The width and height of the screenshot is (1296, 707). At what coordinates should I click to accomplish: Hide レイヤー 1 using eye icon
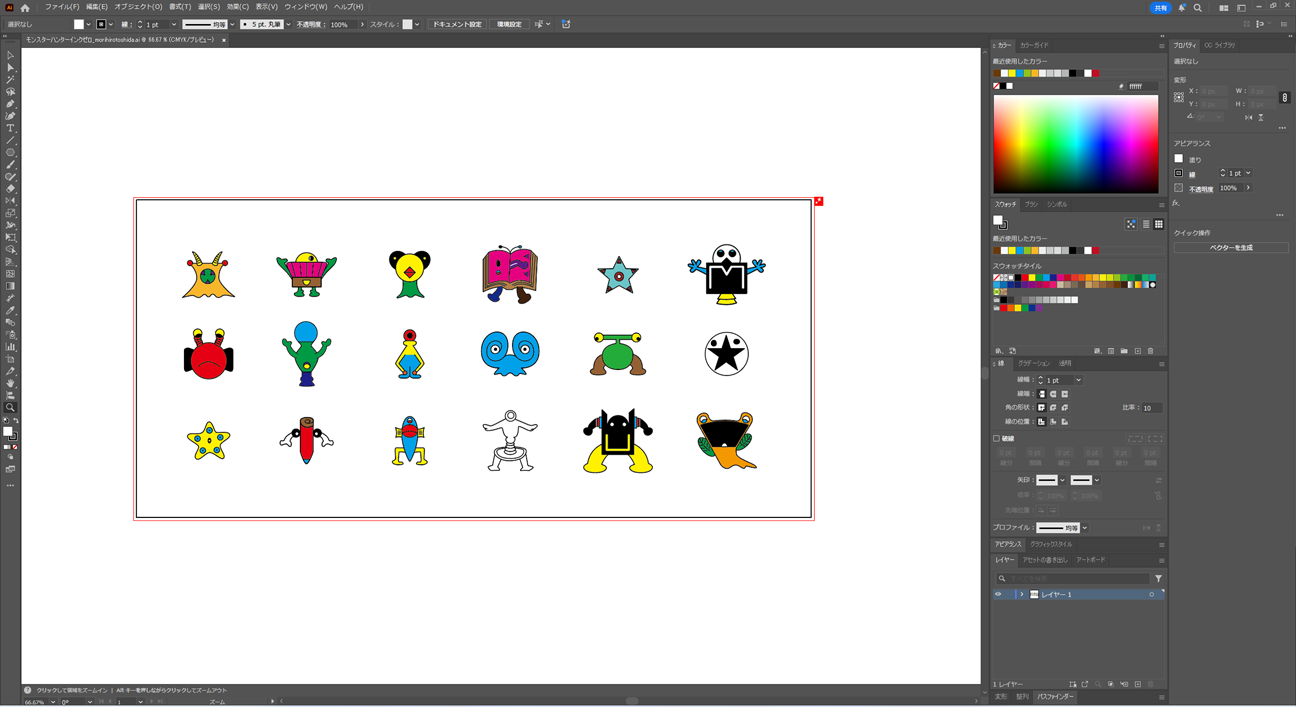(998, 594)
